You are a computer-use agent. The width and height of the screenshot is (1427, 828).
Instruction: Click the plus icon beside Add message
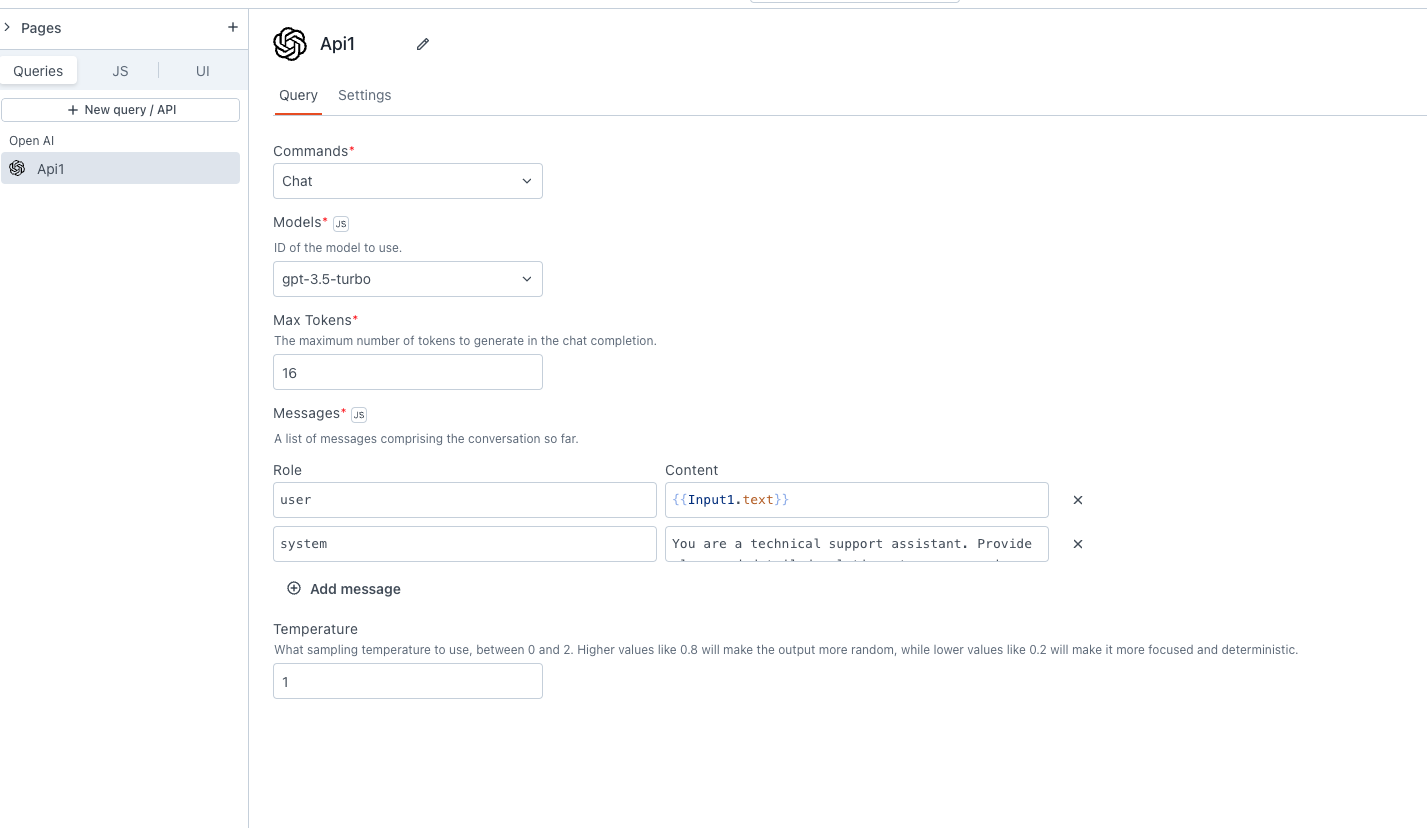(x=293, y=588)
